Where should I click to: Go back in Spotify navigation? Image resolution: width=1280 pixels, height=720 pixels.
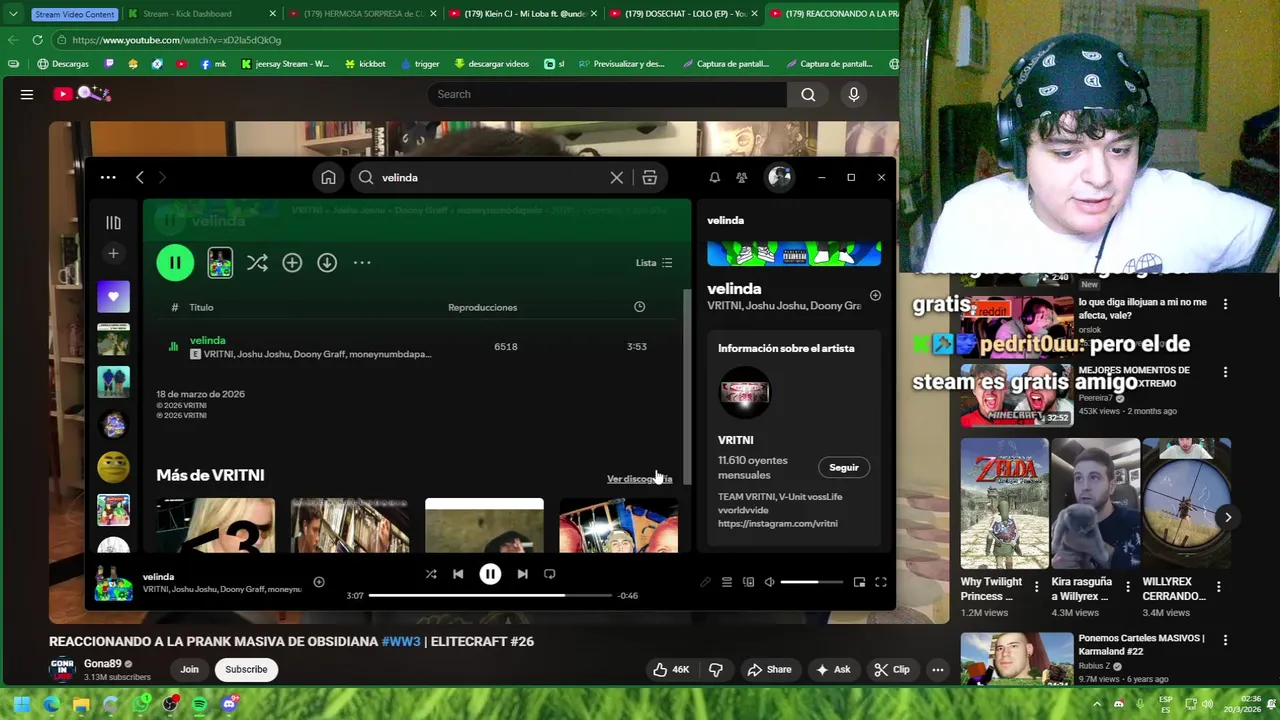(140, 177)
